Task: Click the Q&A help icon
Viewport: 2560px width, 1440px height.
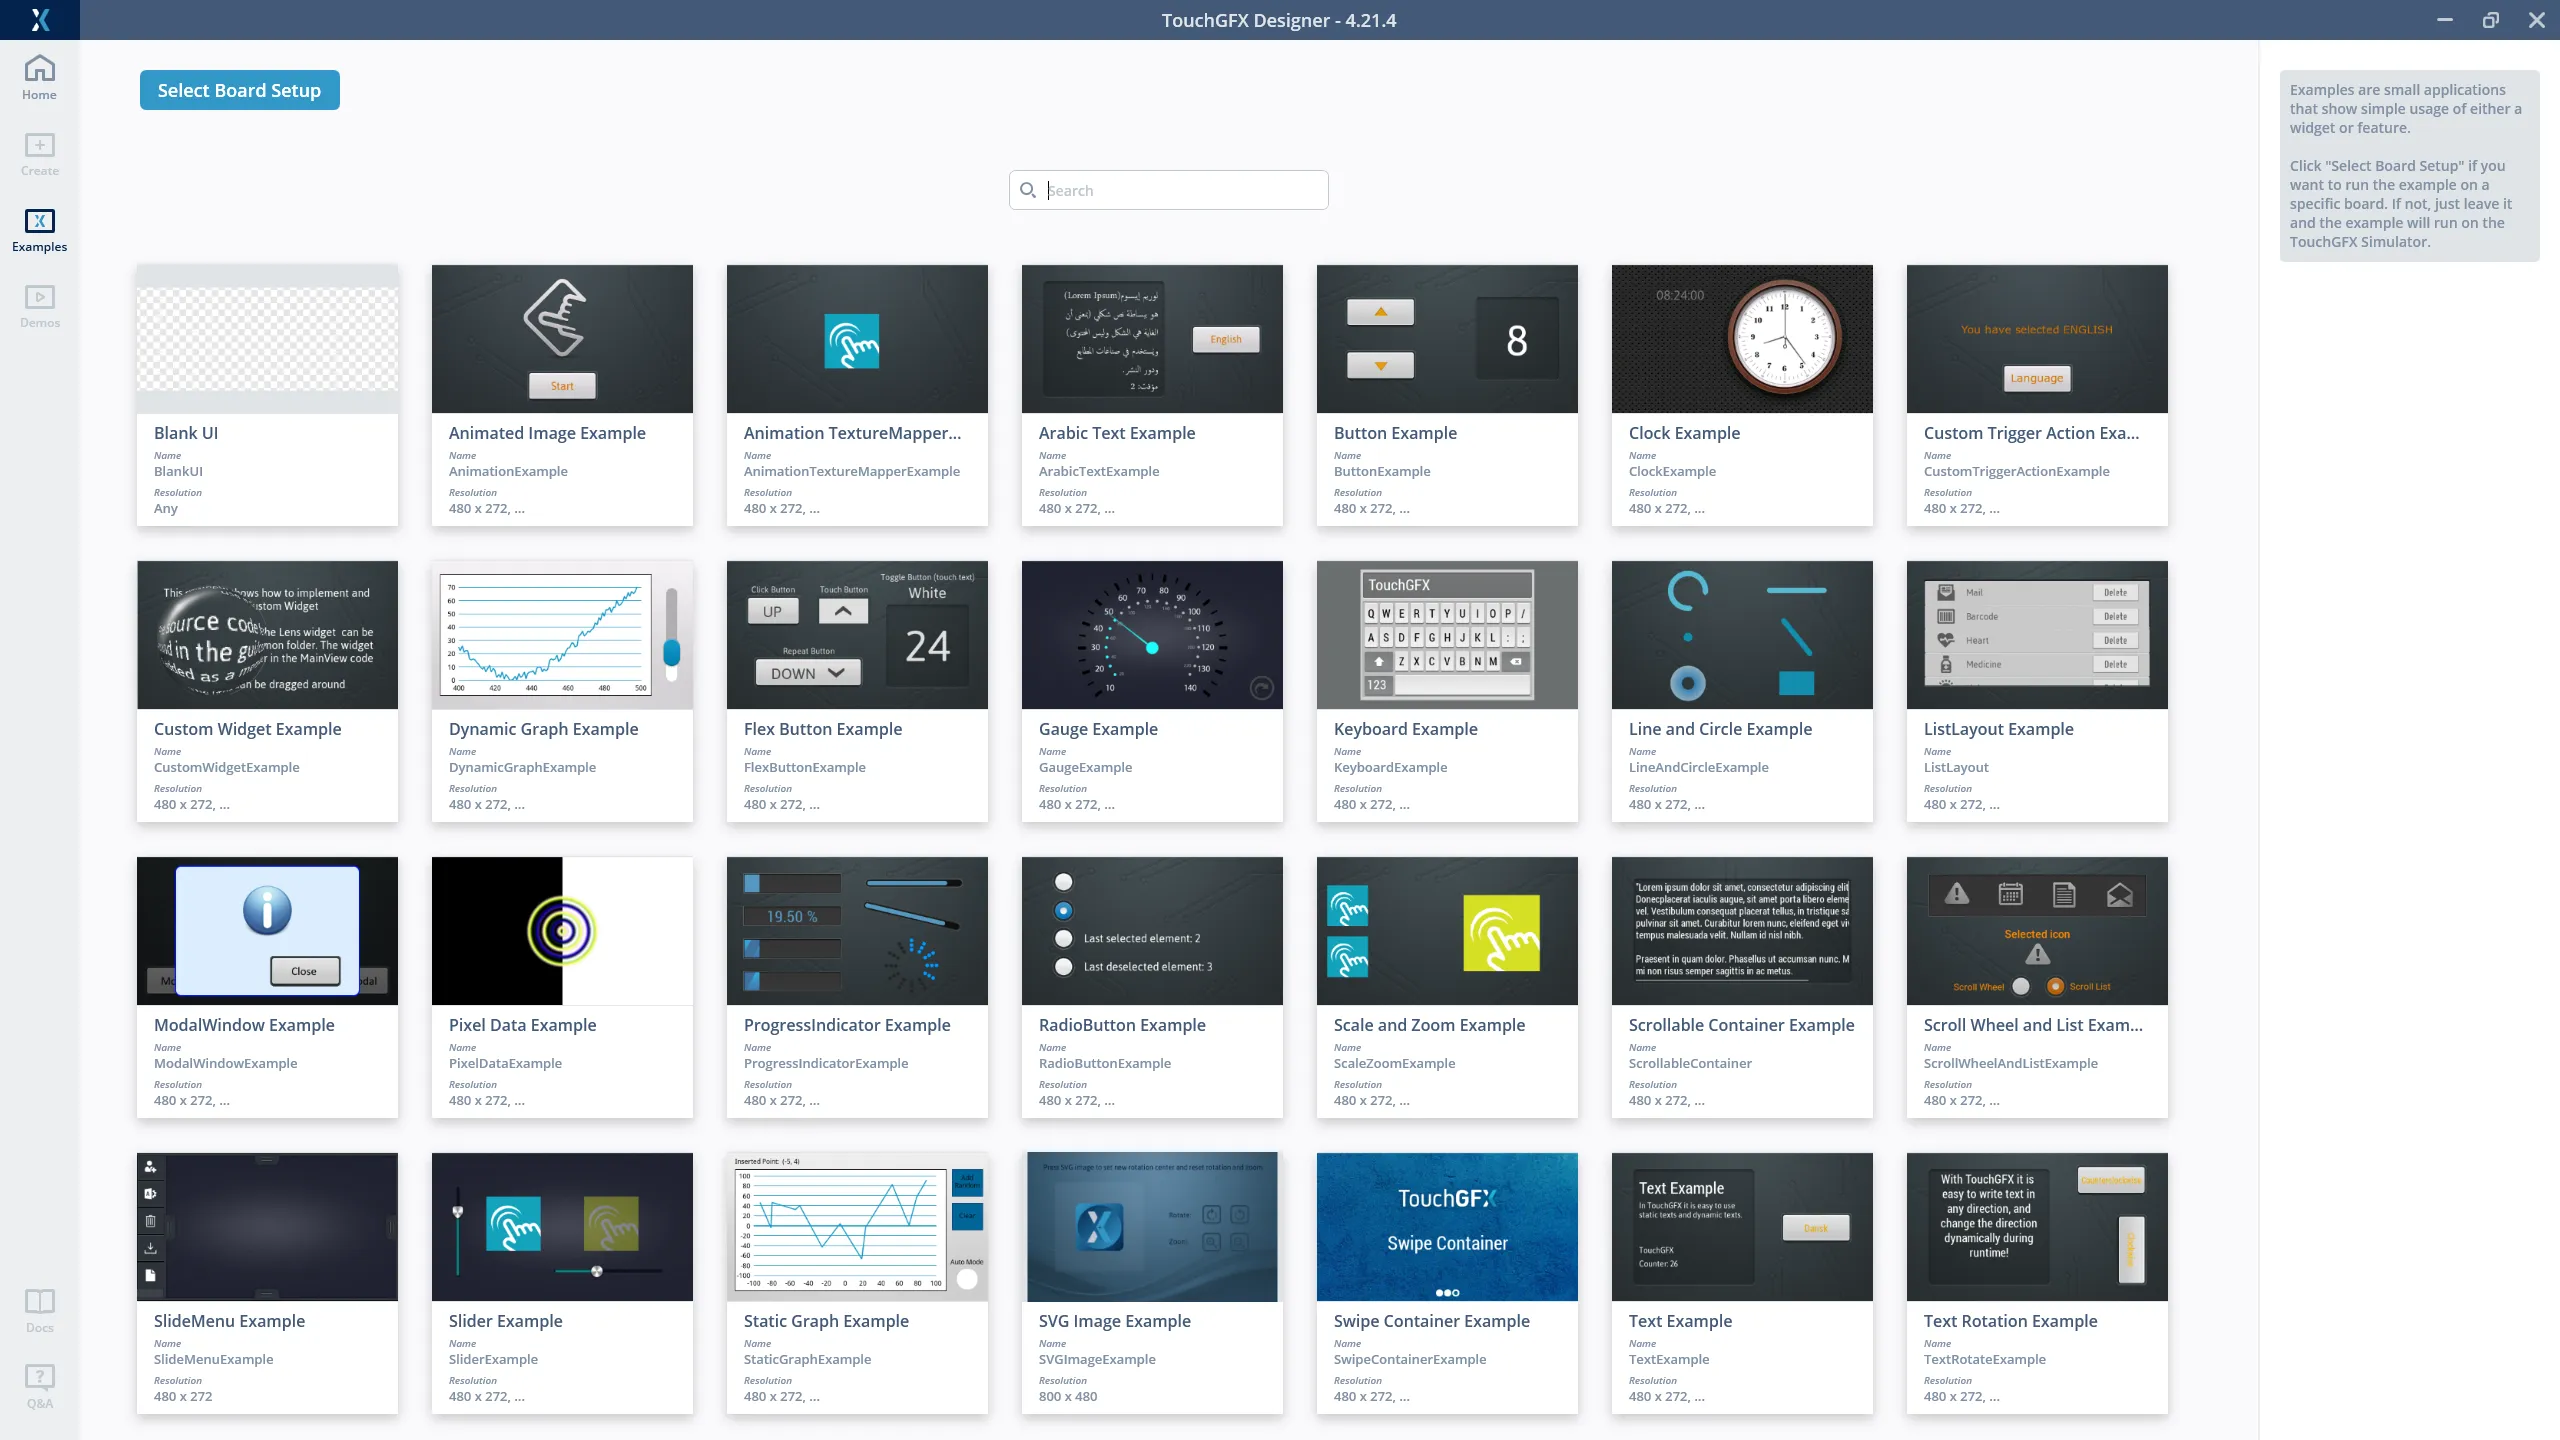Action: [39, 1377]
